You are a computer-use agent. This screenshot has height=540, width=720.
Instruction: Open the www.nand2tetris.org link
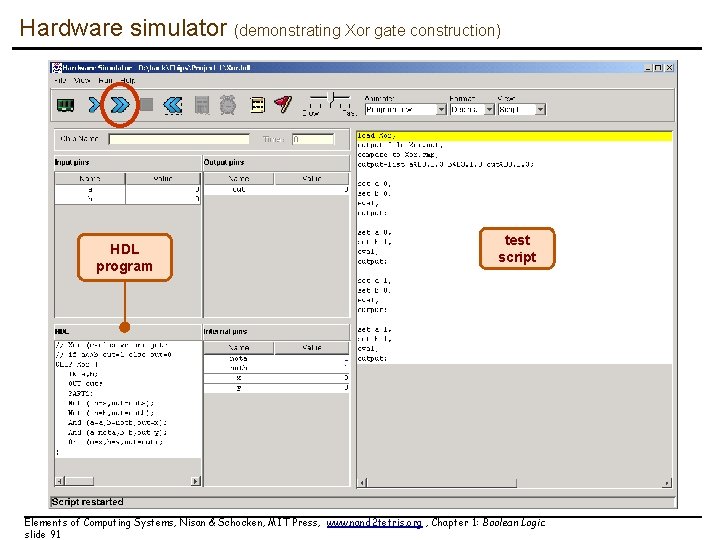point(374,523)
